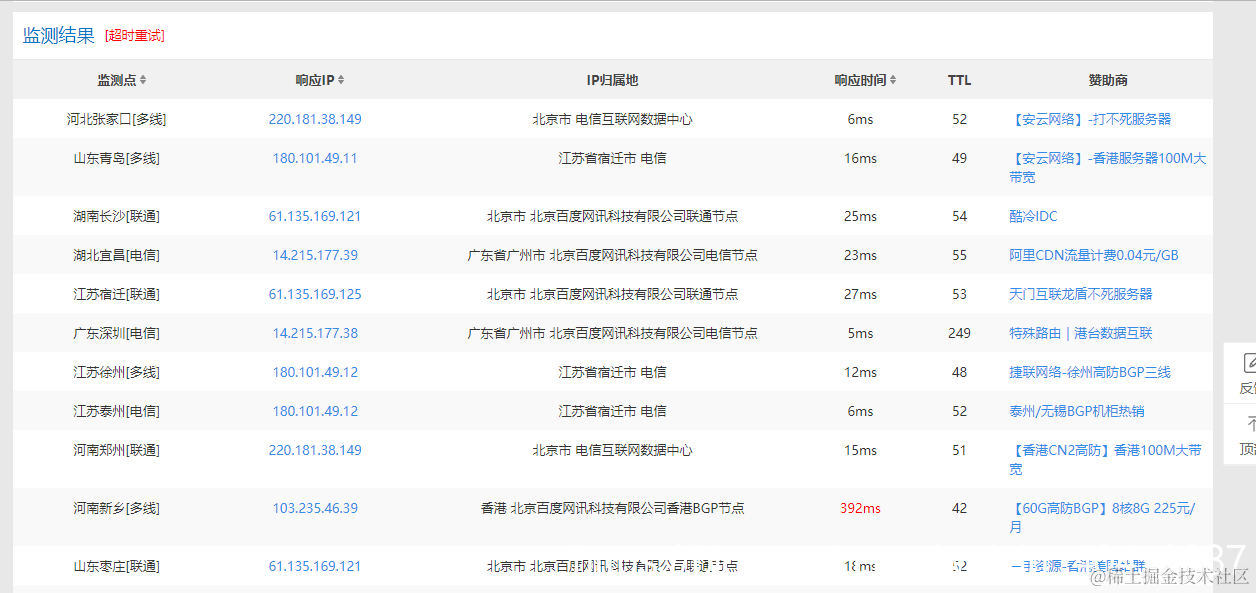Click the 超时重试 retry link

click(x=135, y=36)
